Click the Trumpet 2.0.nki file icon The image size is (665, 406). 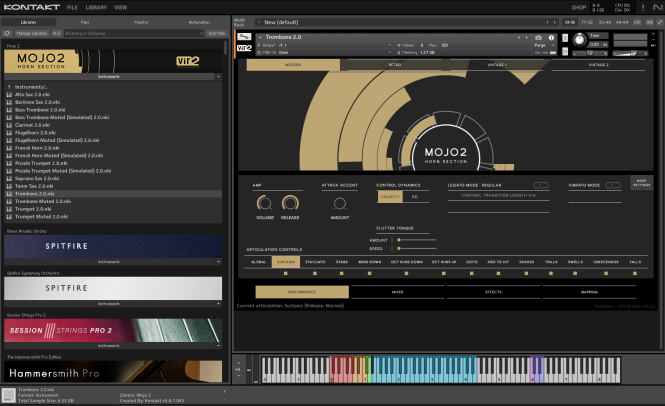(9, 209)
